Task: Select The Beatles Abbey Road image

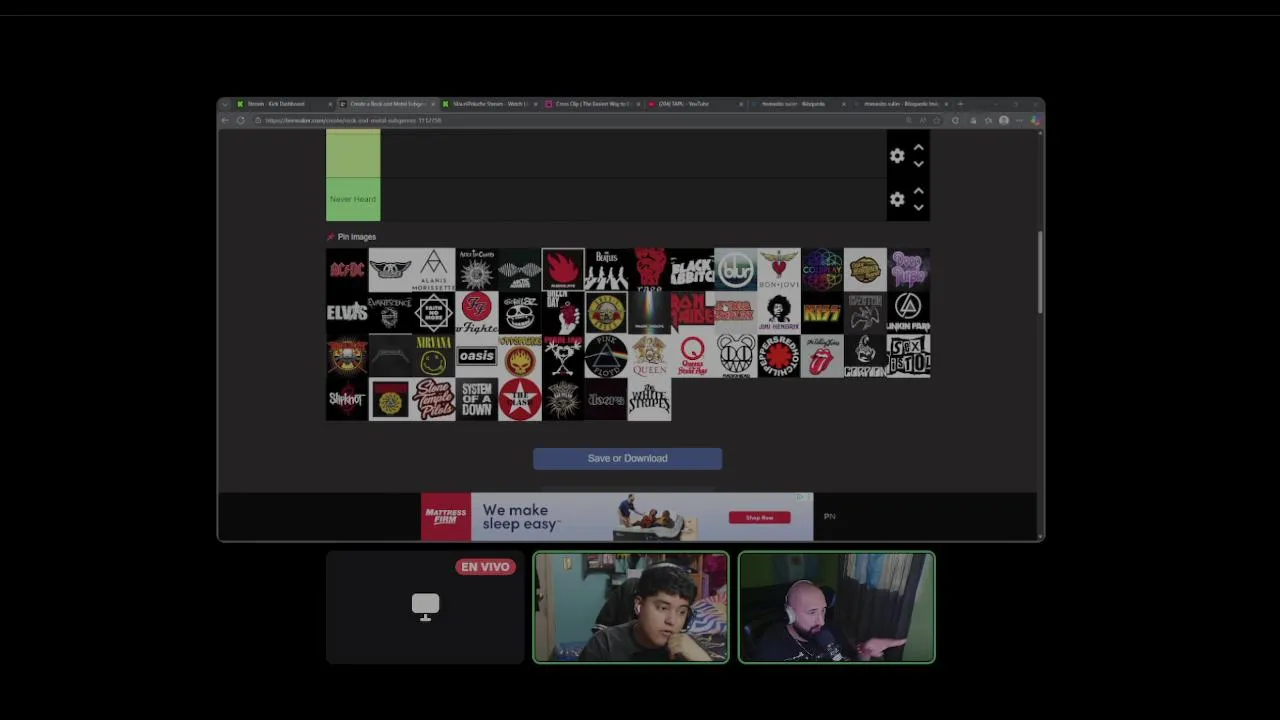Action: coord(606,270)
